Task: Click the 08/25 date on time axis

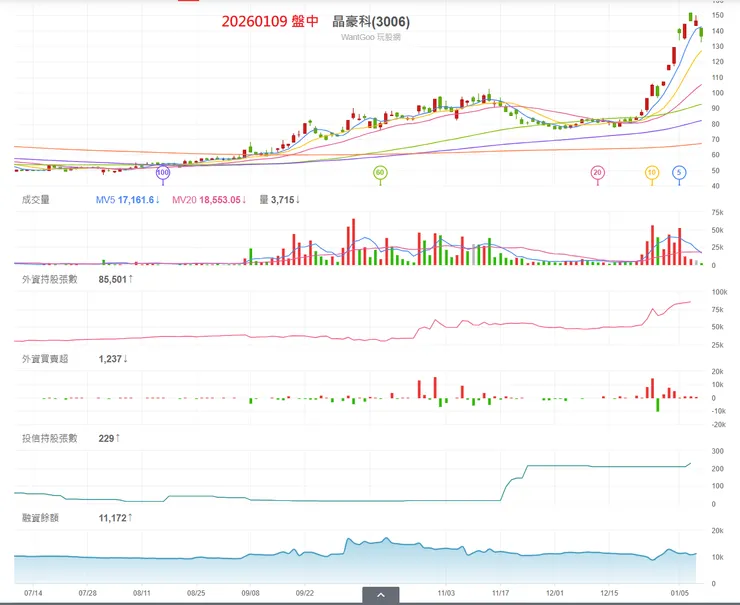Action: [x=196, y=593]
